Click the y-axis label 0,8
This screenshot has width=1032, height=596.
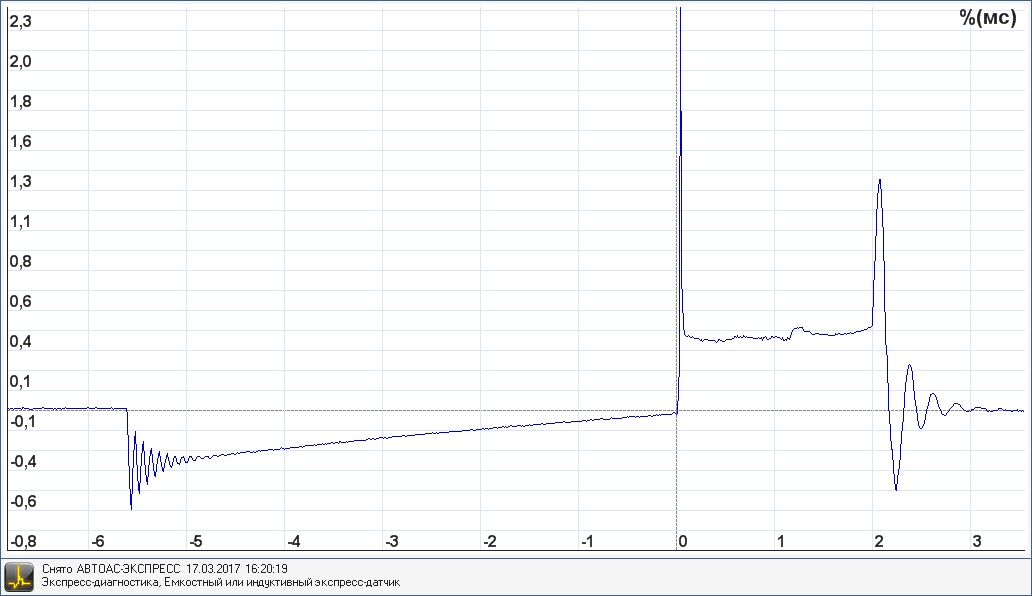(20, 262)
